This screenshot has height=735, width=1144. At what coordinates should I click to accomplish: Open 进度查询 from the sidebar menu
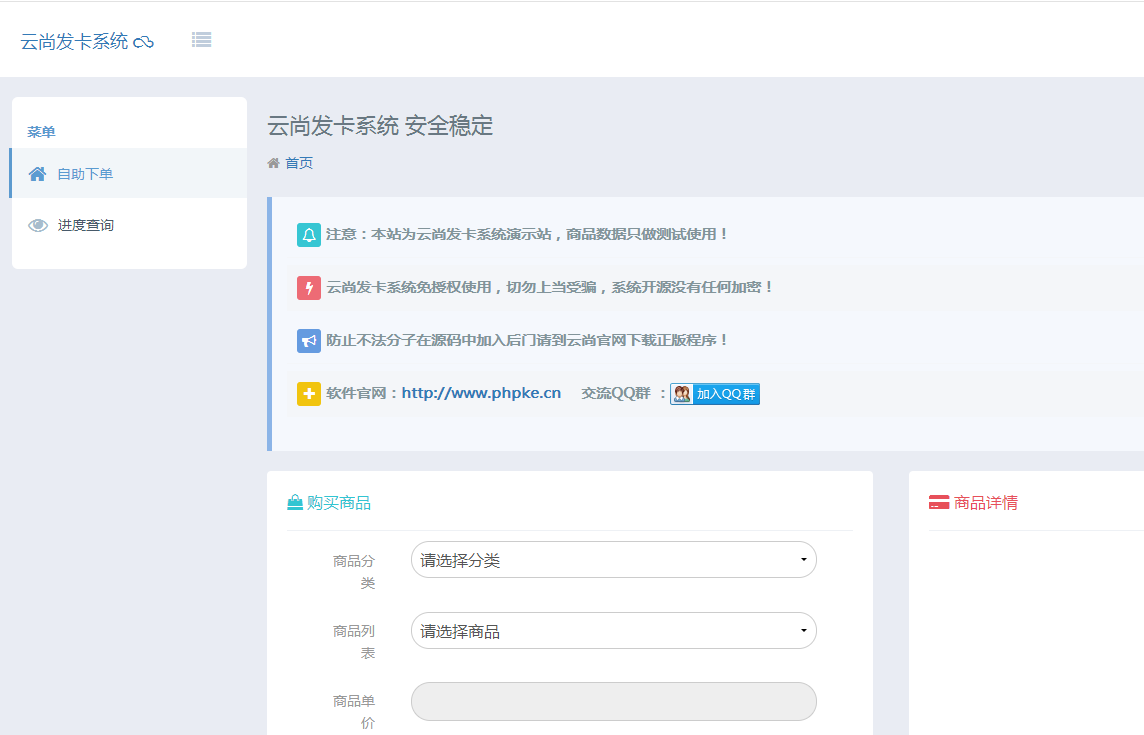click(86, 226)
